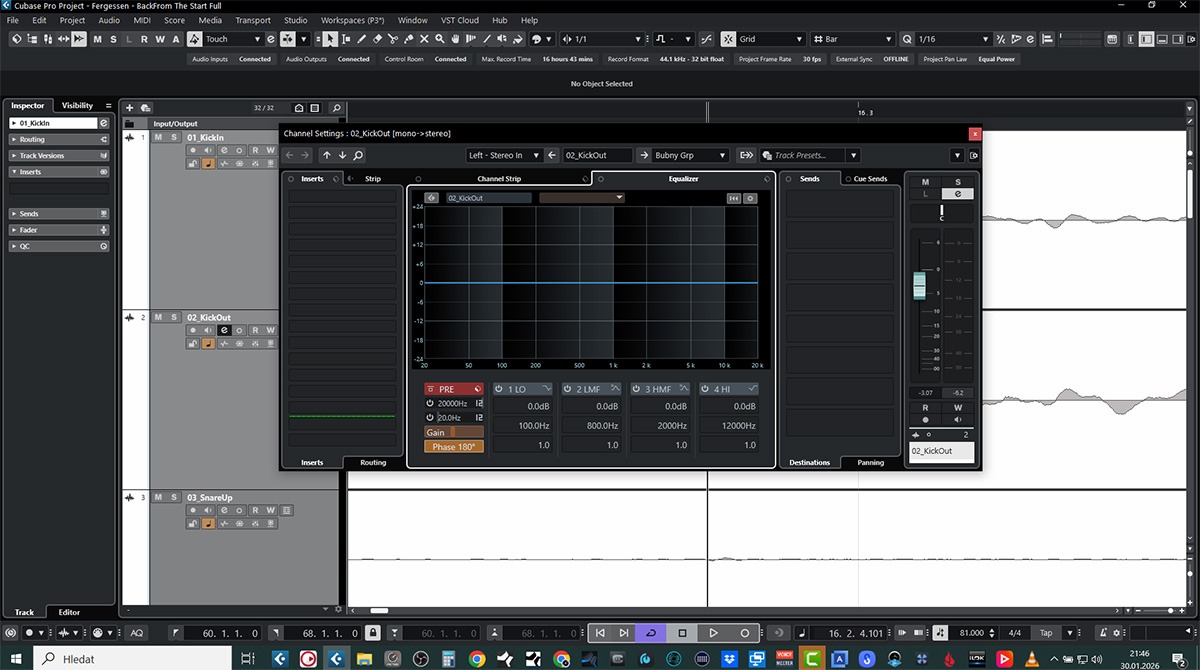
Task: Open the Transport menu
Action: pos(253,20)
